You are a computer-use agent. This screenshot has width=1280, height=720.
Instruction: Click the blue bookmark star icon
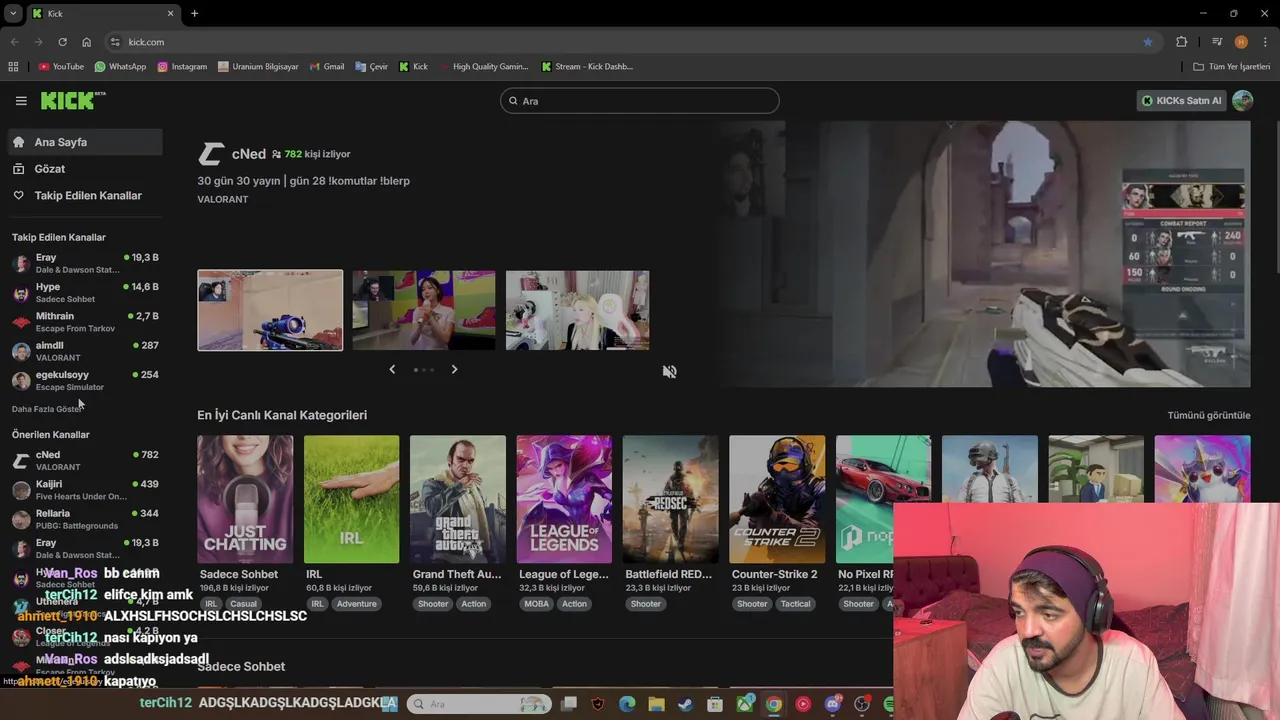[1148, 42]
